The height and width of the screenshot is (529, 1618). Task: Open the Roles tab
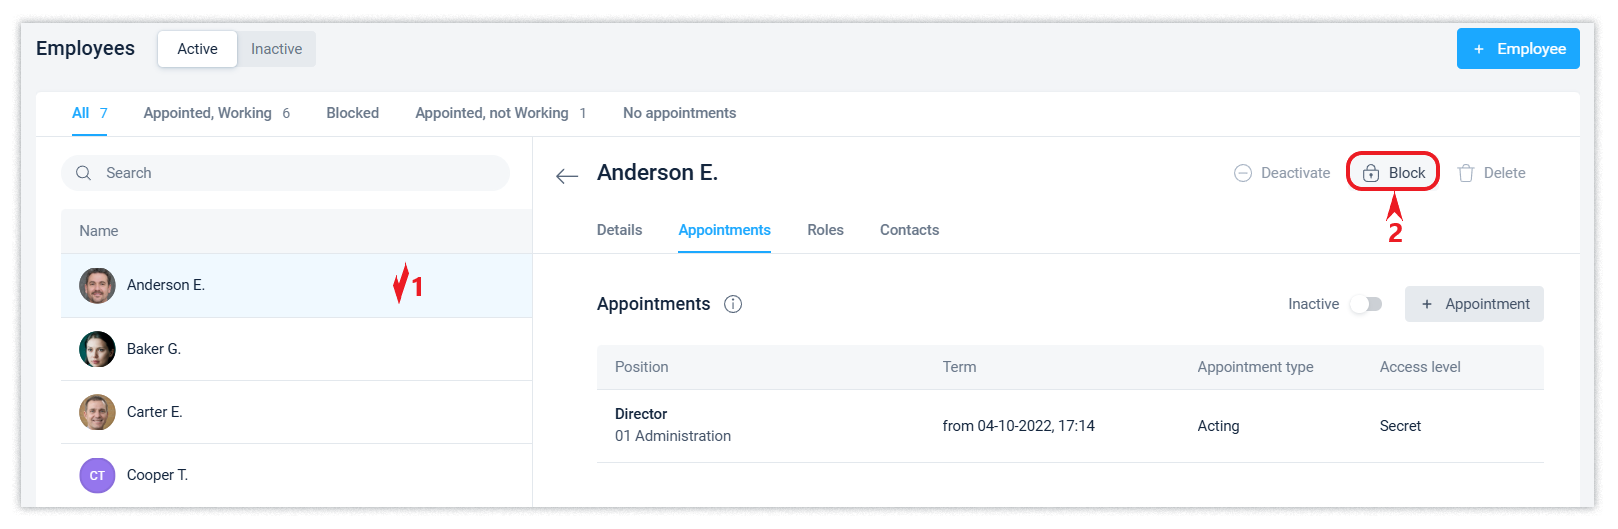pos(825,230)
